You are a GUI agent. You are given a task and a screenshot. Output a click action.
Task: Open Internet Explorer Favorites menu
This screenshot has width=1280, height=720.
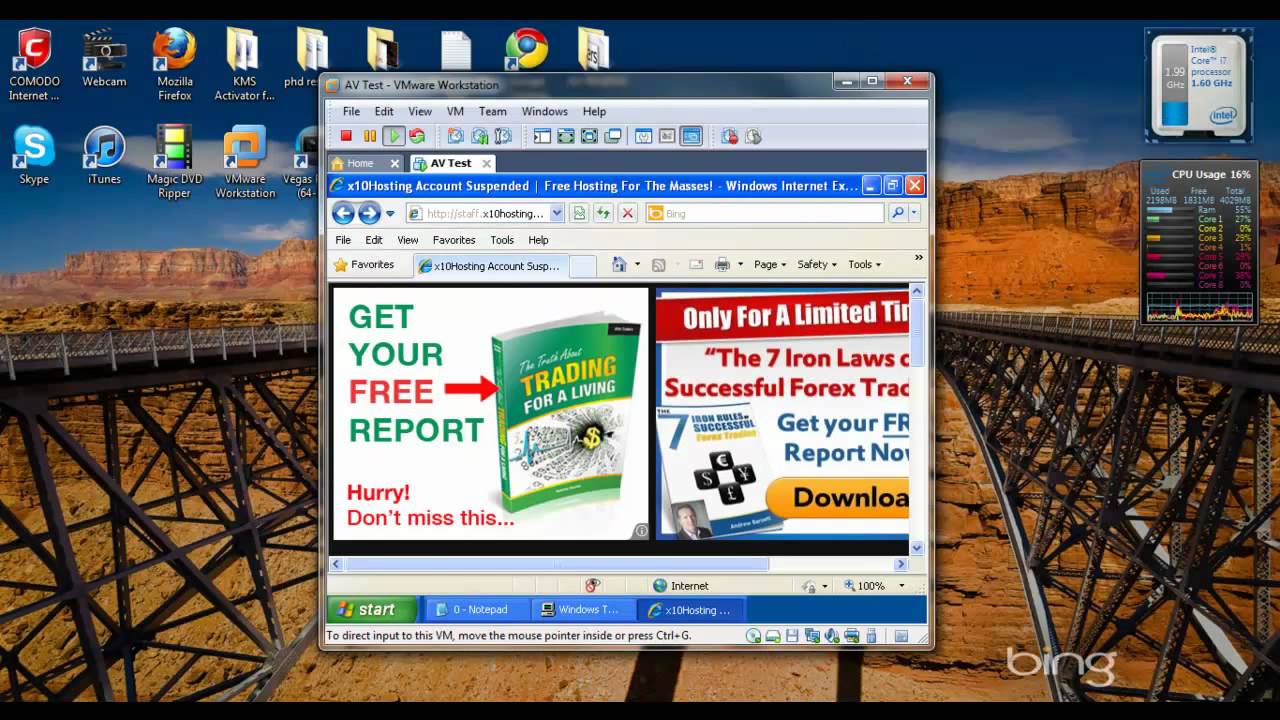click(x=453, y=240)
